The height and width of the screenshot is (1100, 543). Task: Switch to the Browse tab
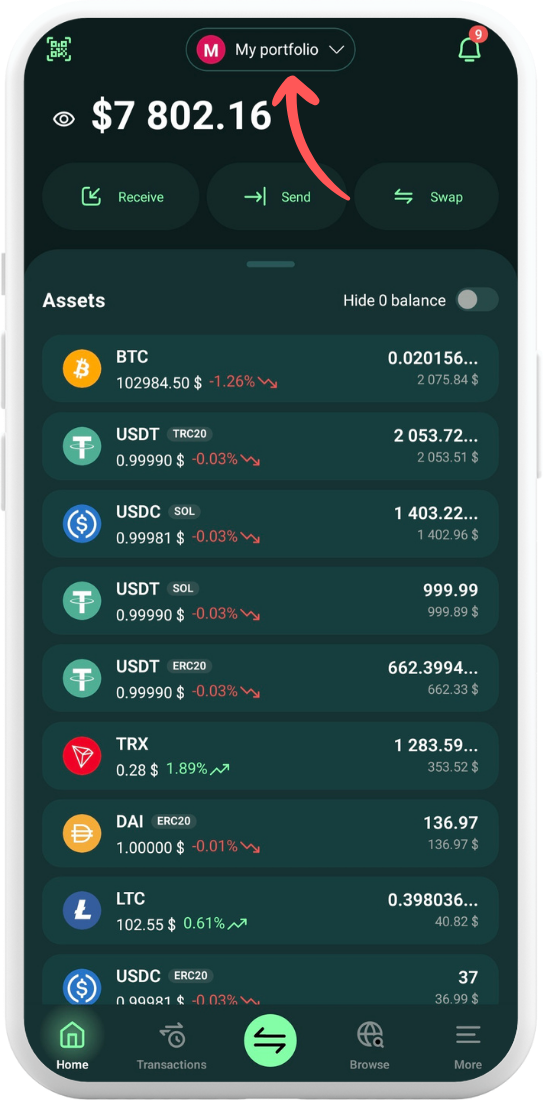(x=369, y=1045)
